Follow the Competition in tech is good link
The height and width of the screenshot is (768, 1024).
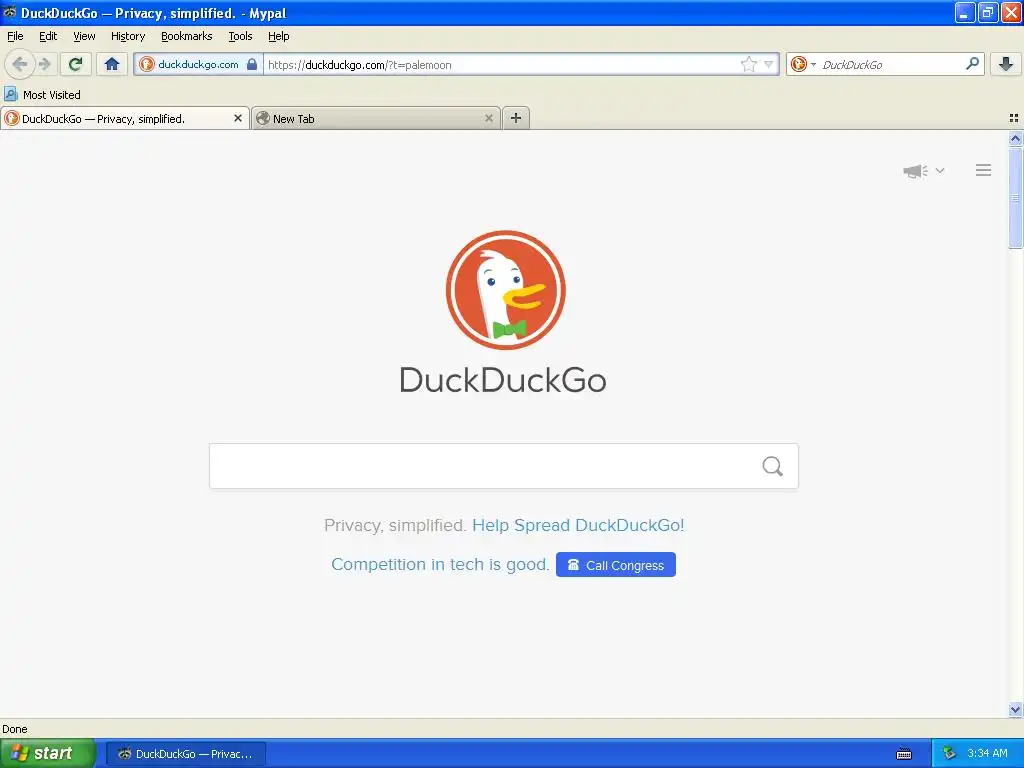[440, 564]
